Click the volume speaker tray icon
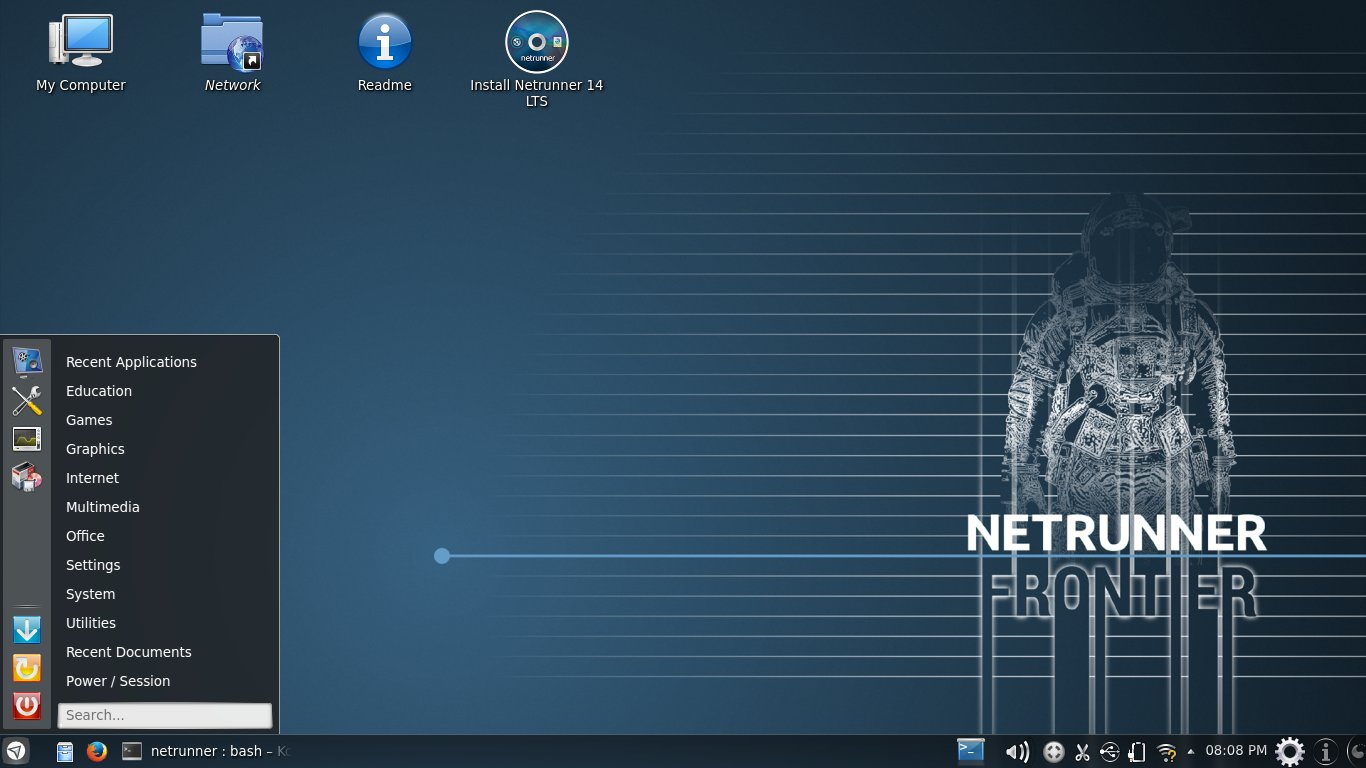This screenshot has width=1366, height=768. pyautogui.click(x=1017, y=752)
